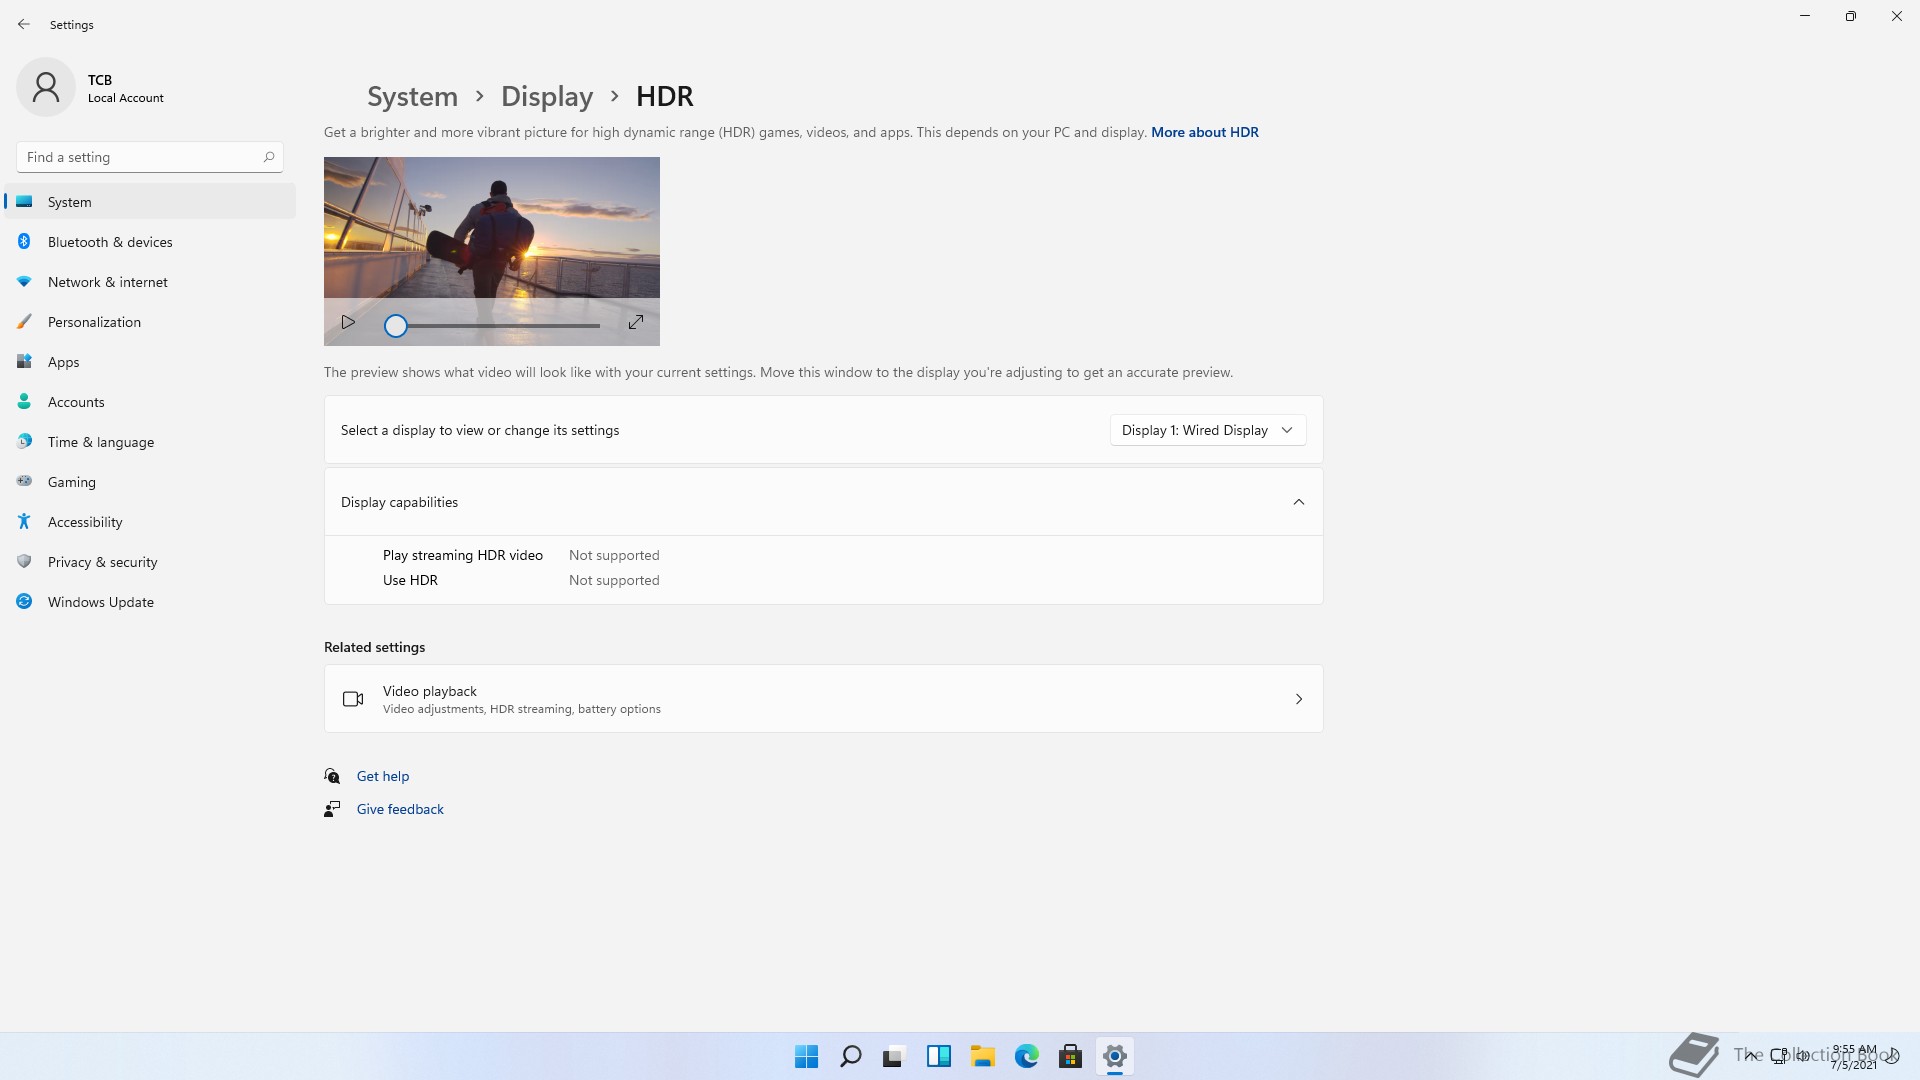Viewport: 1920px width, 1080px height.
Task: Navigate to System breadcrumb
Action: click(412, 96)
